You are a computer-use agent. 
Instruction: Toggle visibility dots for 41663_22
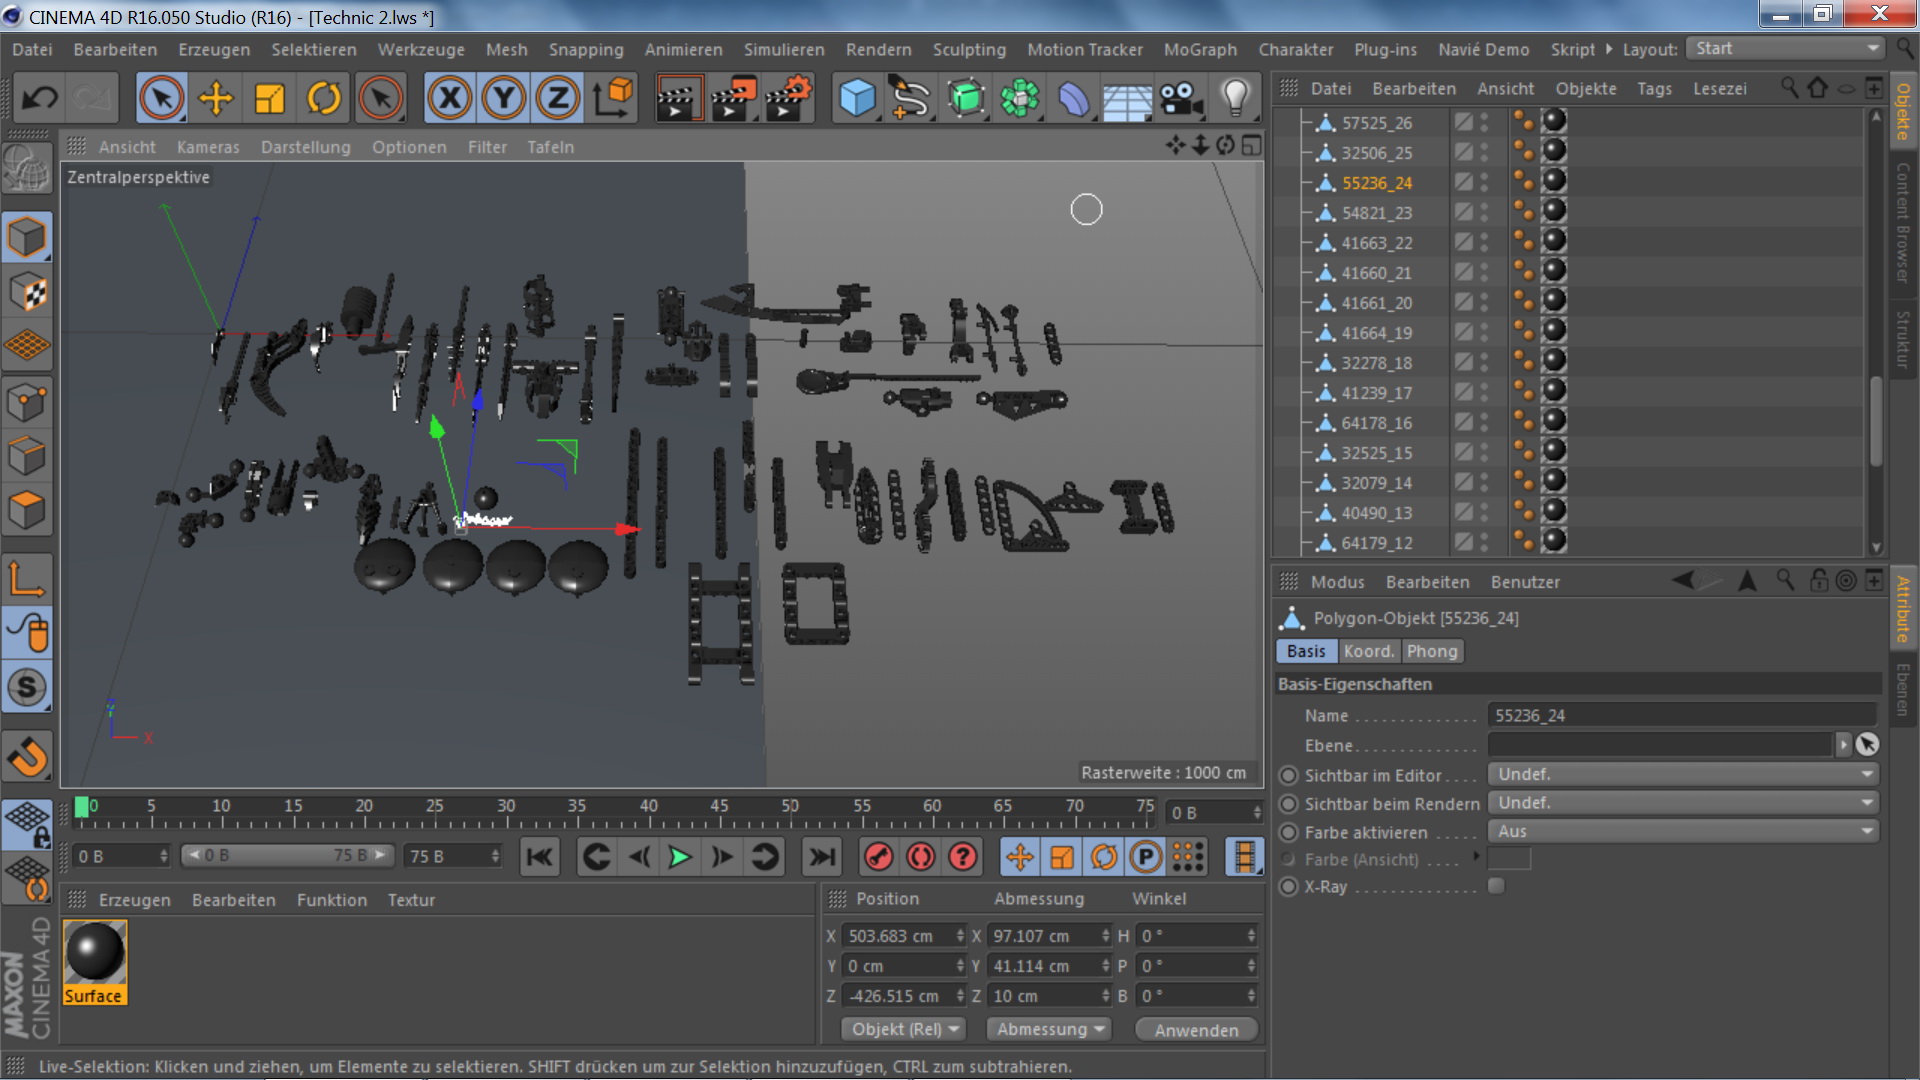point(1484,242)
